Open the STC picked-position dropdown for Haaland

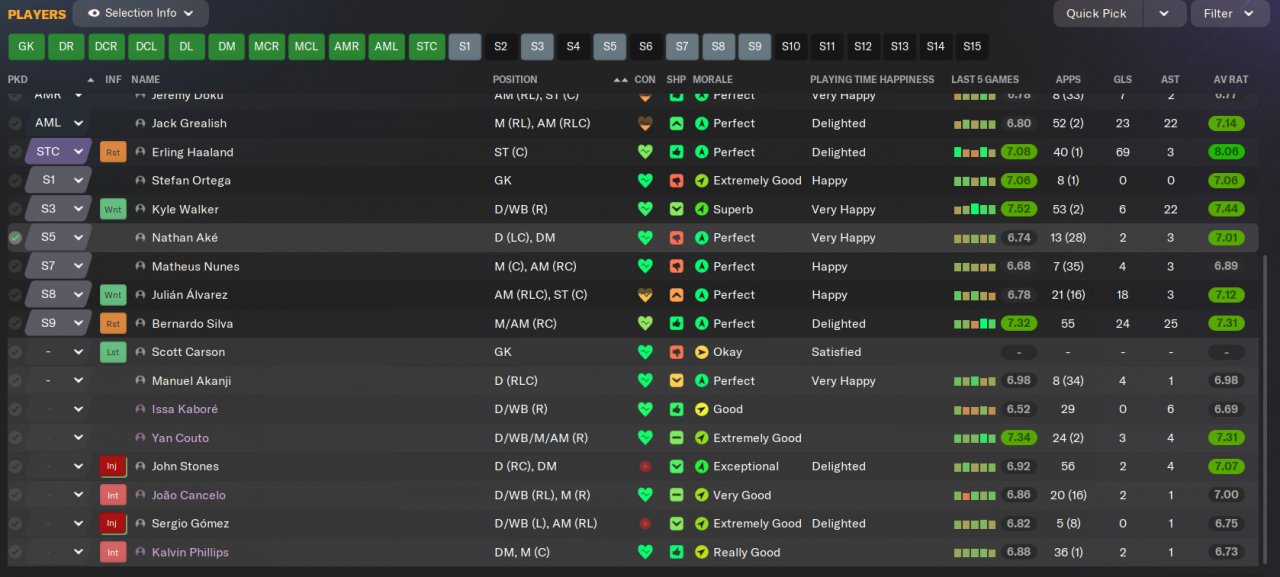click(x=78, y=152)
